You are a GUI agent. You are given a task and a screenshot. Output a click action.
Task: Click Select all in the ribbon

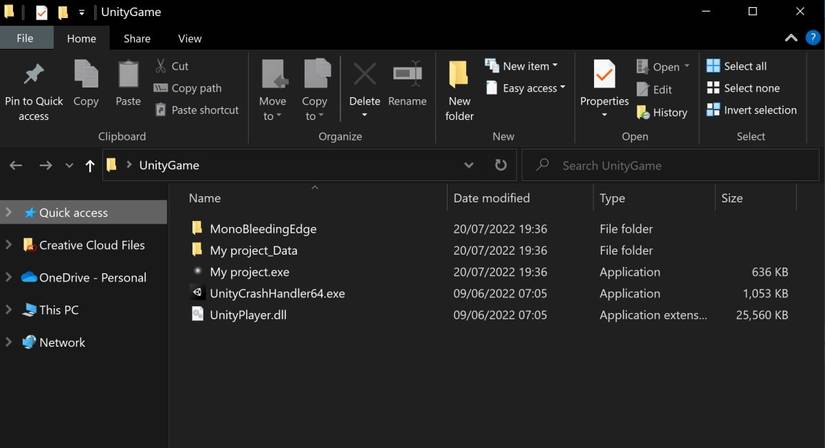tap(737, 66)
